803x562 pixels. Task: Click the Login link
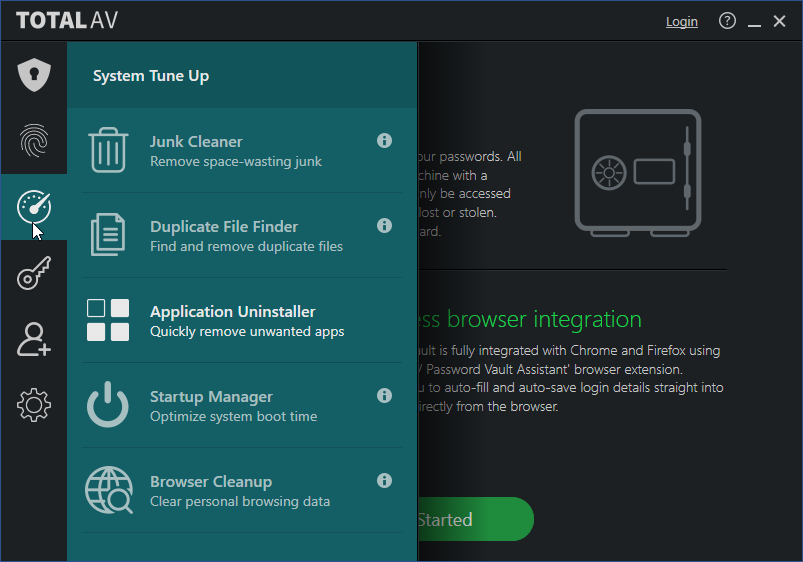click(x=682, y=22)
